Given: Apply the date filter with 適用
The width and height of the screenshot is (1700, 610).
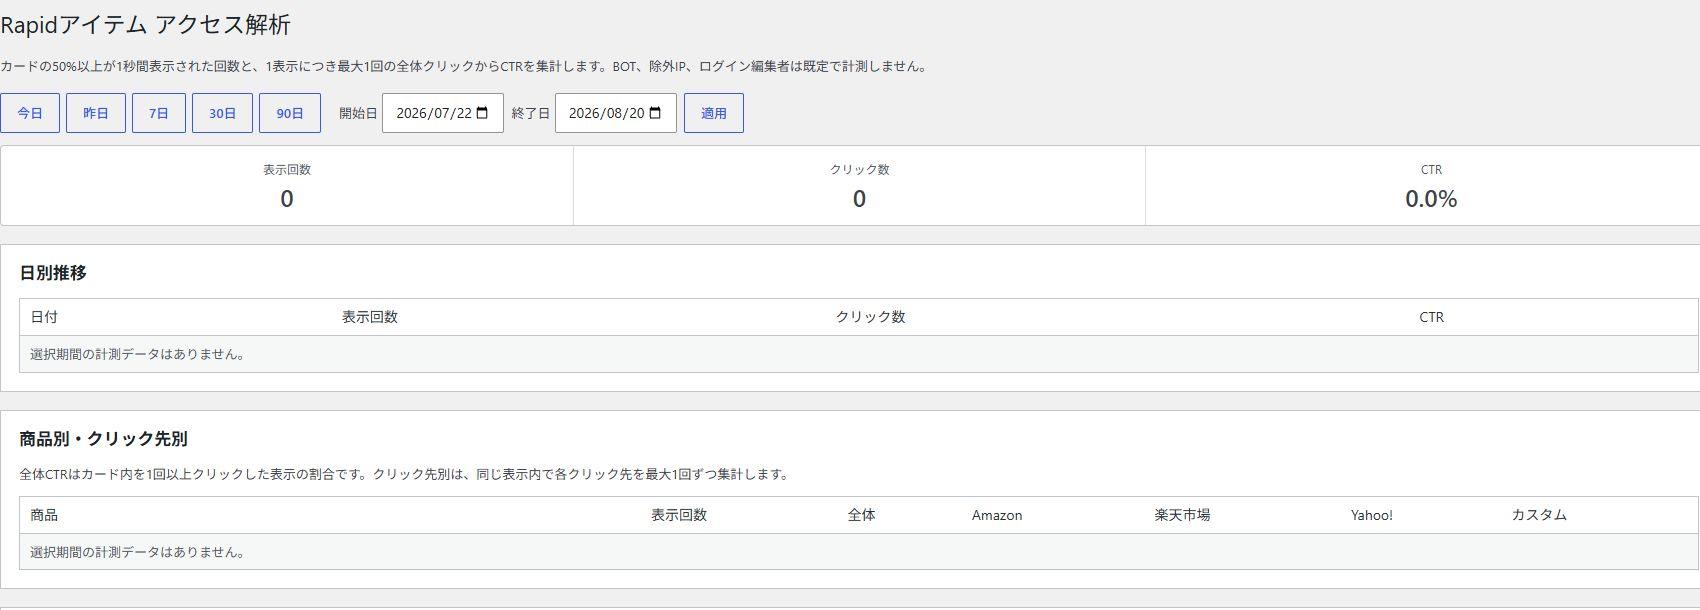Looking at the screenshot, I should point(714,113).
